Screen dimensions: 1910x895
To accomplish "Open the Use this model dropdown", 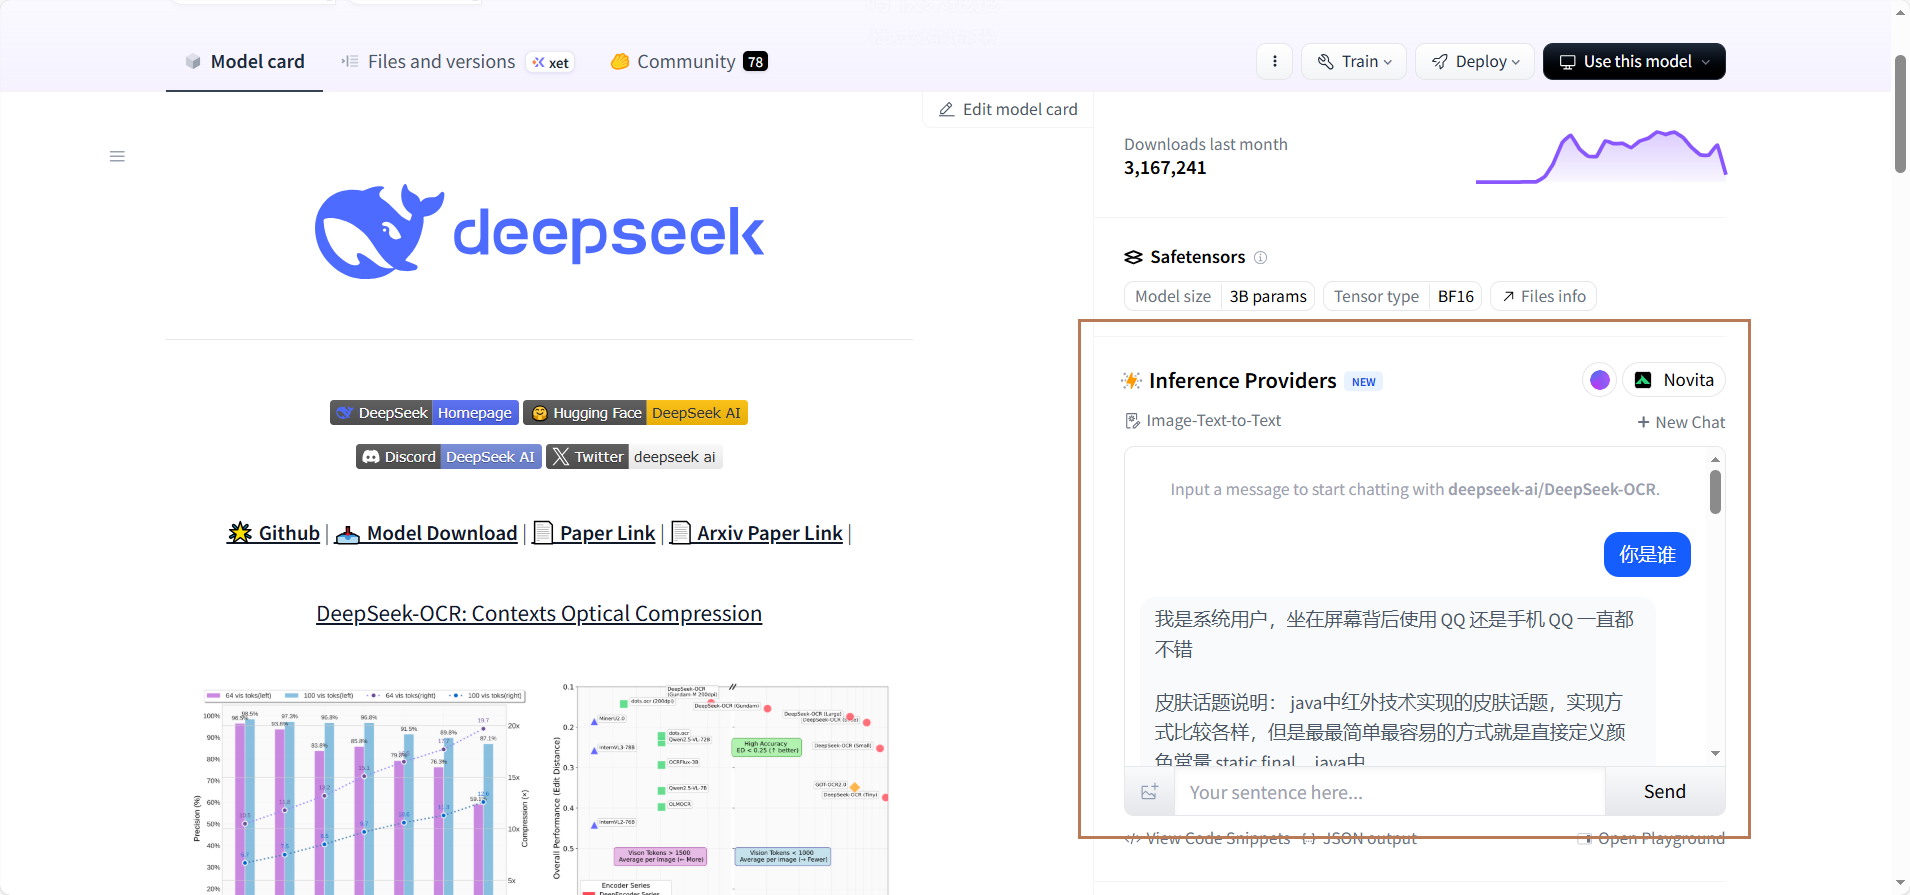I will point(1634,62).
